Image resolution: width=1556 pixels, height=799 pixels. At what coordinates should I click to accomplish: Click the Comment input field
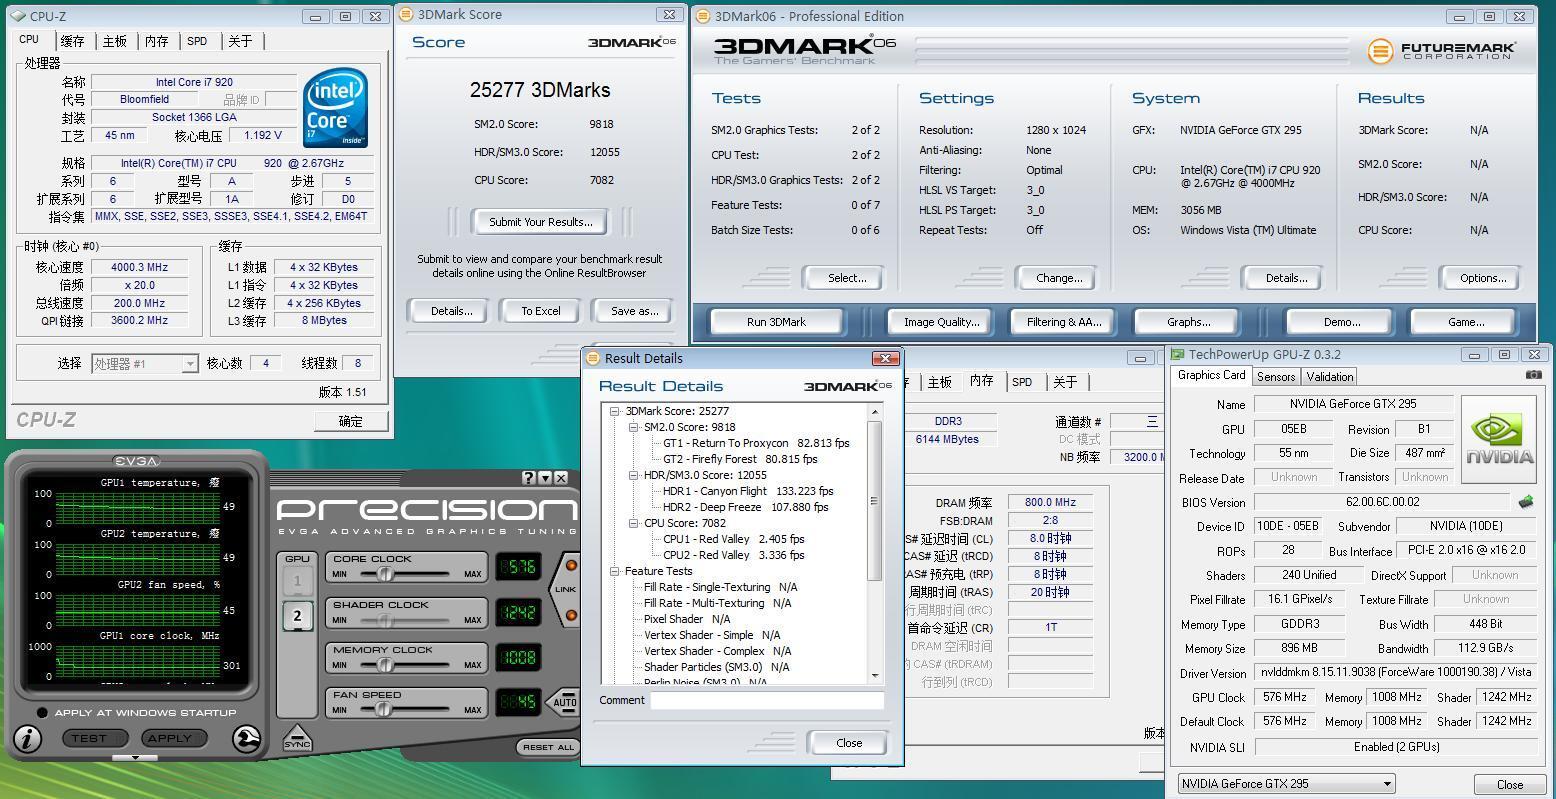tap(766, 701)
